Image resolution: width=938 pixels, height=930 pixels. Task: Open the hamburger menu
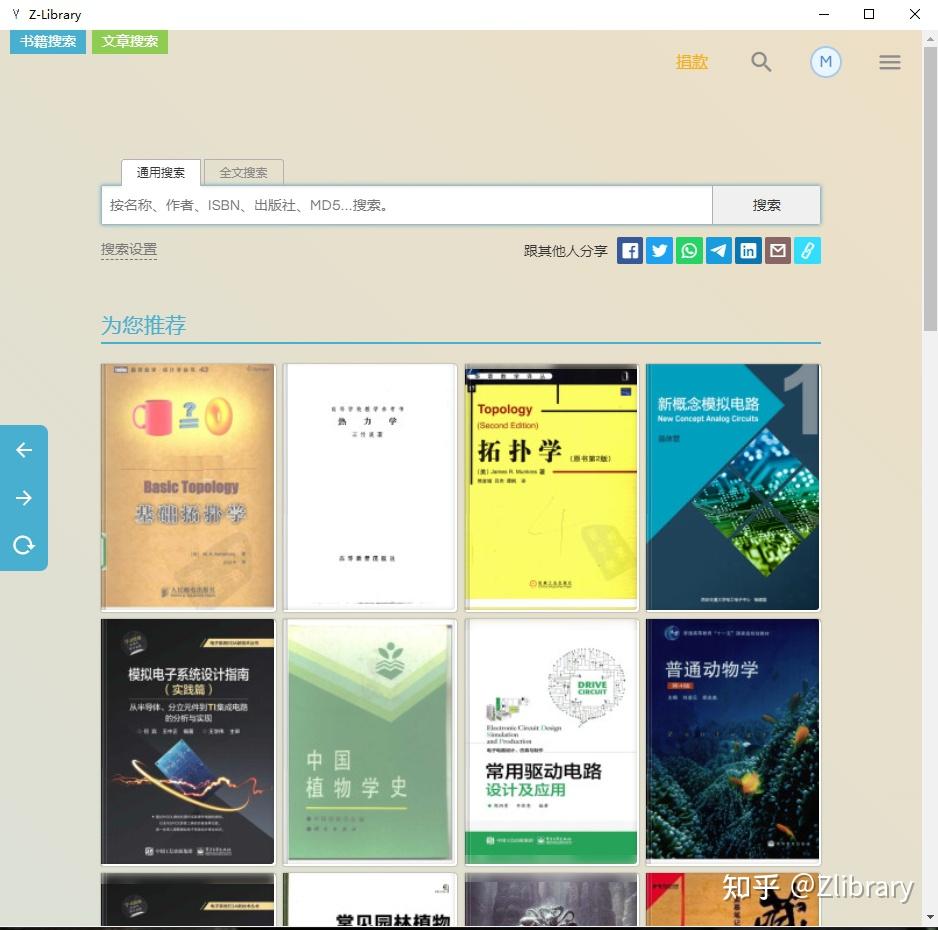(x=889, y=61)
